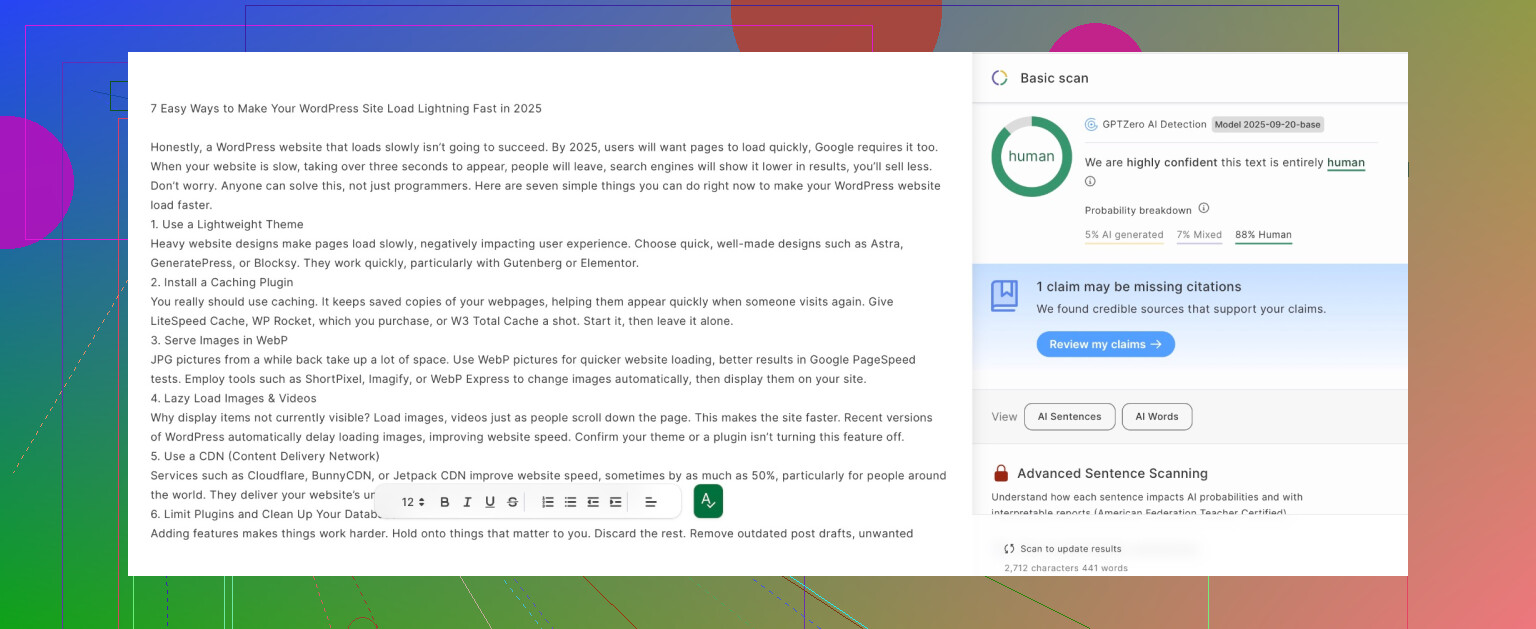Click the human donut chart result

[x=1031, y=157]
